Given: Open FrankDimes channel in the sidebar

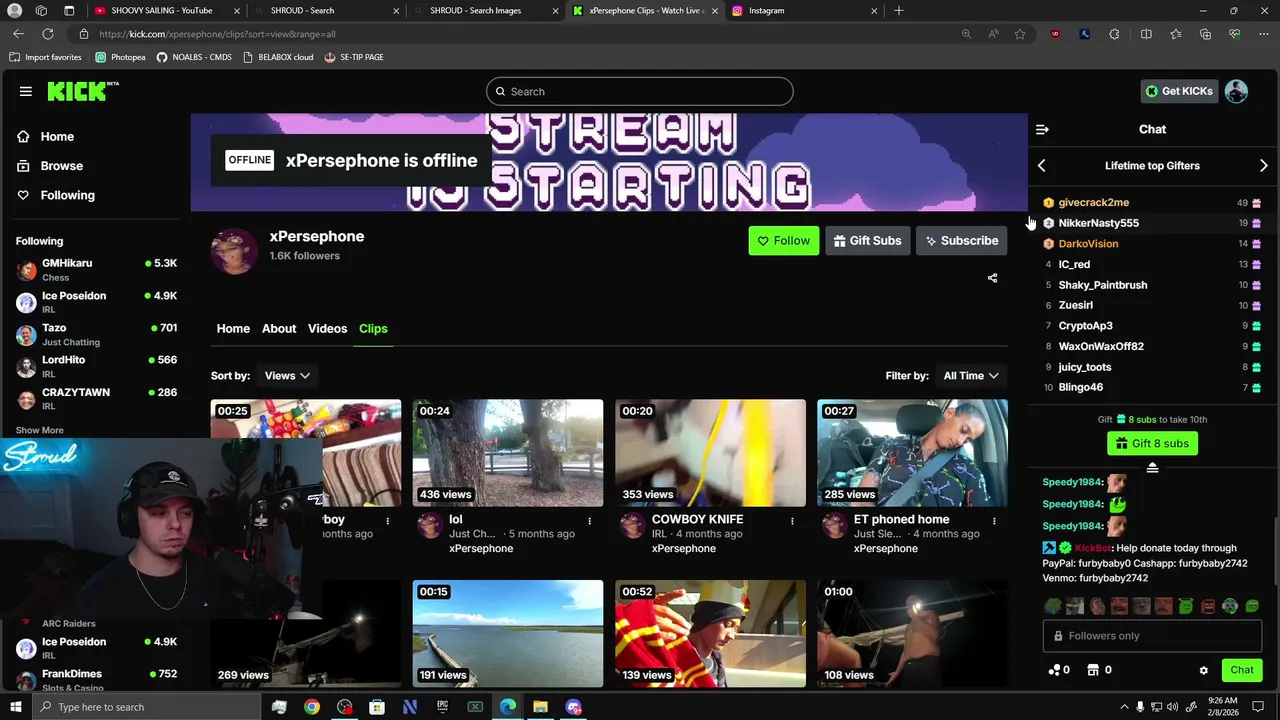Looking at the screenshot, I should pos(96,679).
